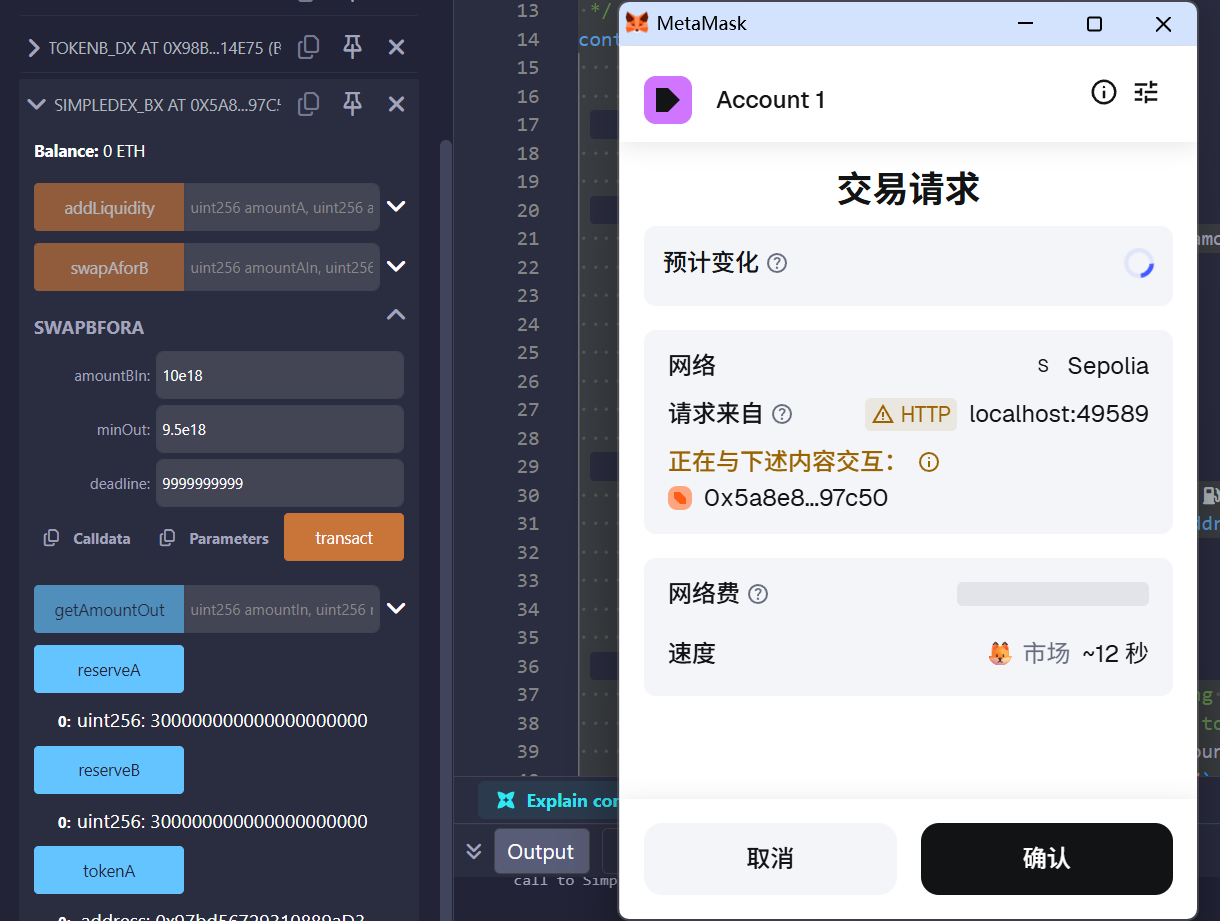Click info icon beside 正在与下述内容交互
This screenshot has width=1220, height=921.
929,462
